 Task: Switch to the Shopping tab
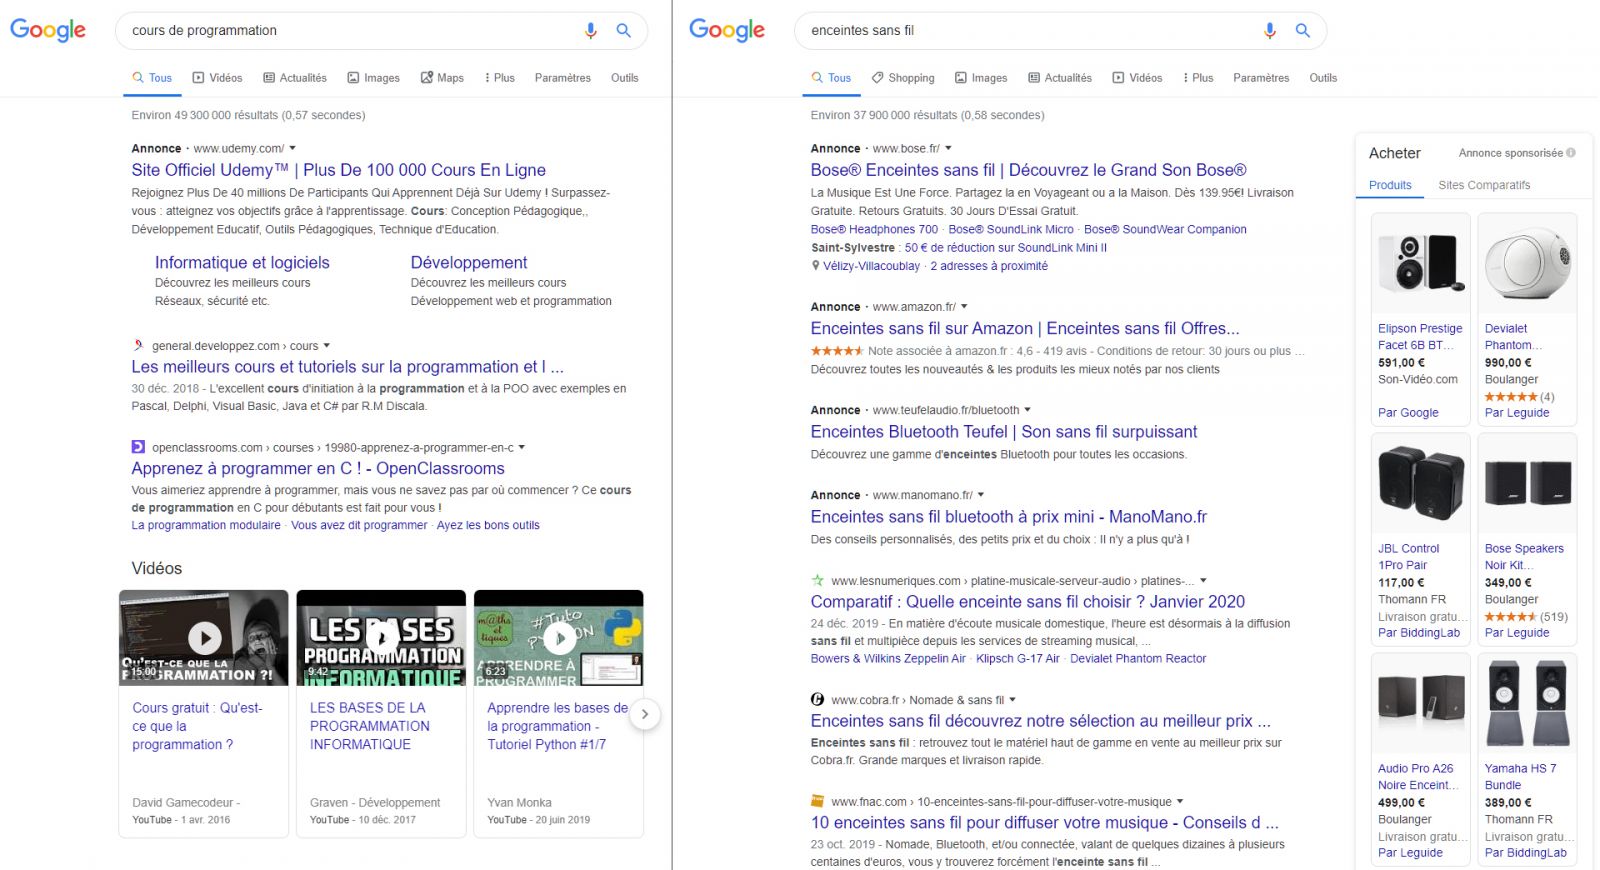click(x=902, y=78)
